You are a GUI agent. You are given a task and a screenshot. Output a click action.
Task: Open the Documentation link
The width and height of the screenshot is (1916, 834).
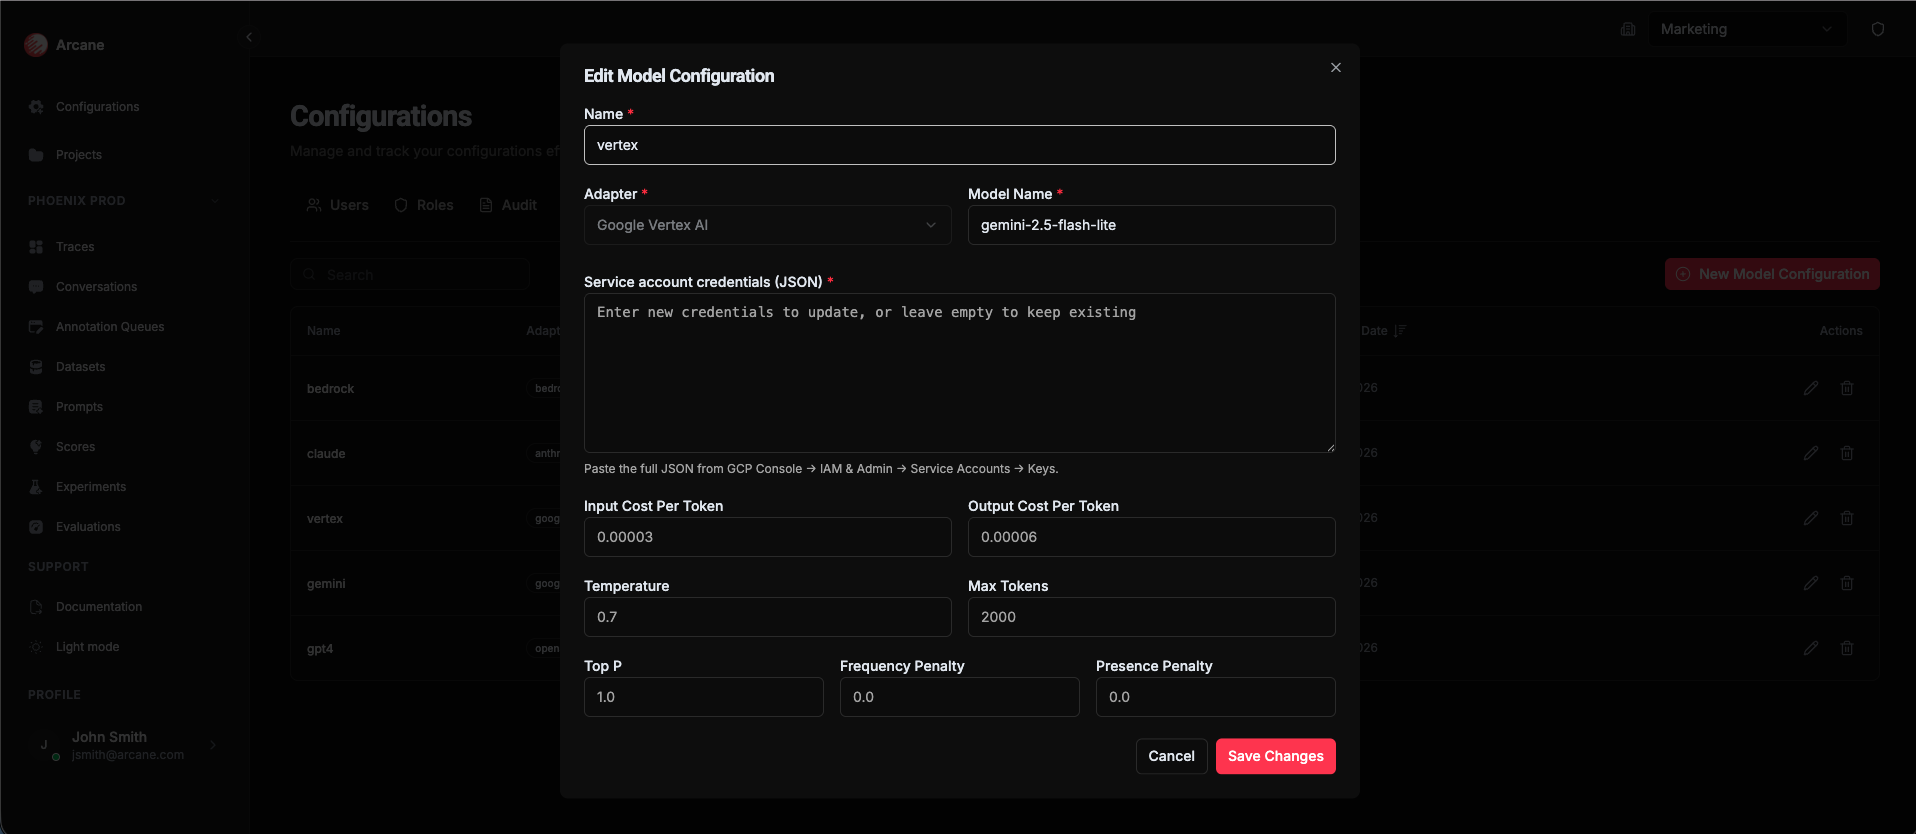tap(99, 607)
